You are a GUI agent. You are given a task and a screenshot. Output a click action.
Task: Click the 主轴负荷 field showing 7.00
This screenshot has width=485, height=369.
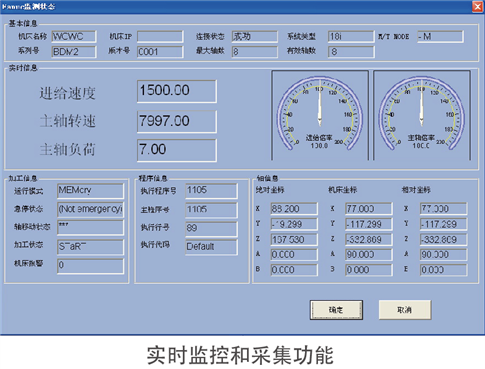click(177, 150)
